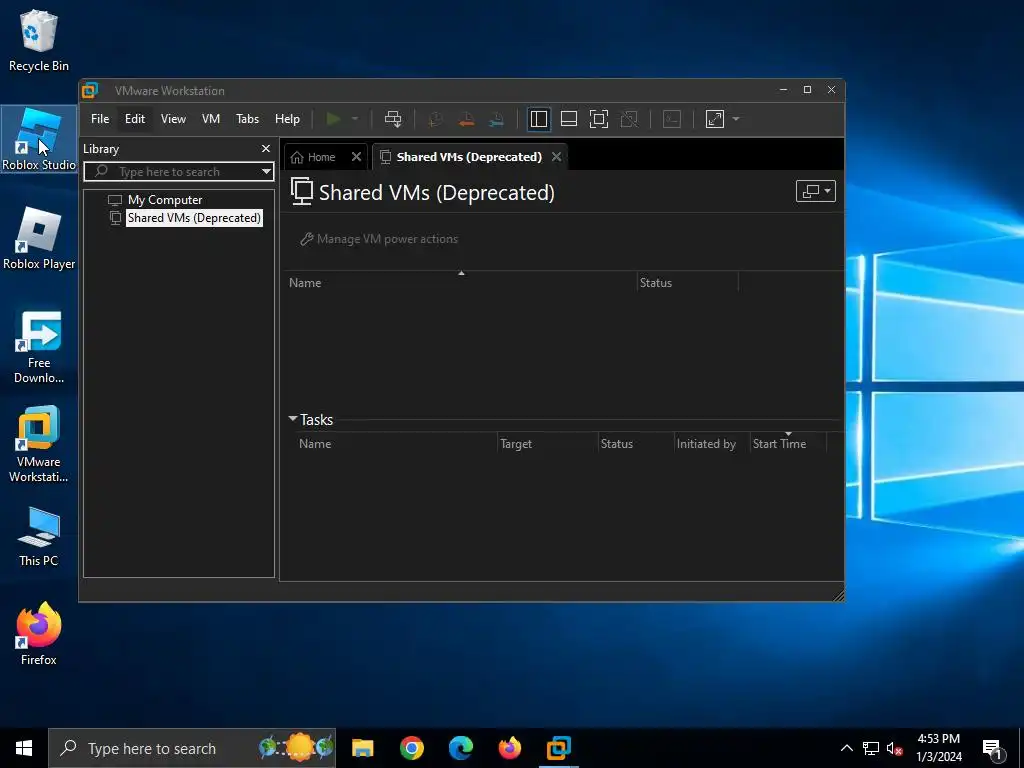Click VMware Workstation title bar icon
This screenshot has height=768, width=1024.
[90, 91]
